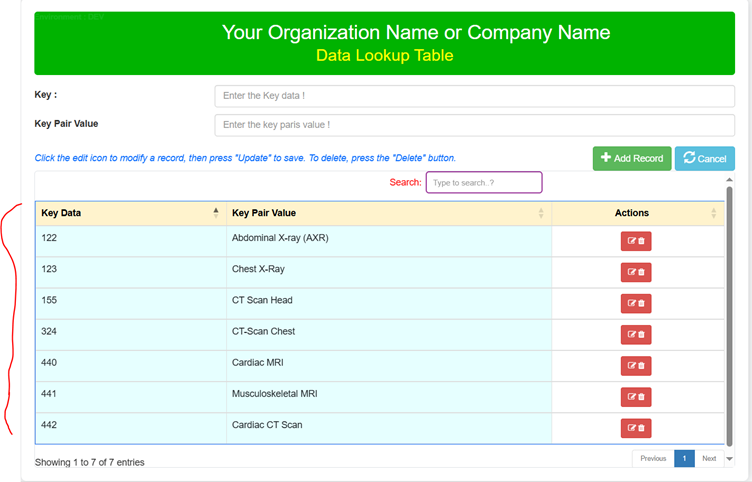Focus the Key input field

tap(474, 96)
